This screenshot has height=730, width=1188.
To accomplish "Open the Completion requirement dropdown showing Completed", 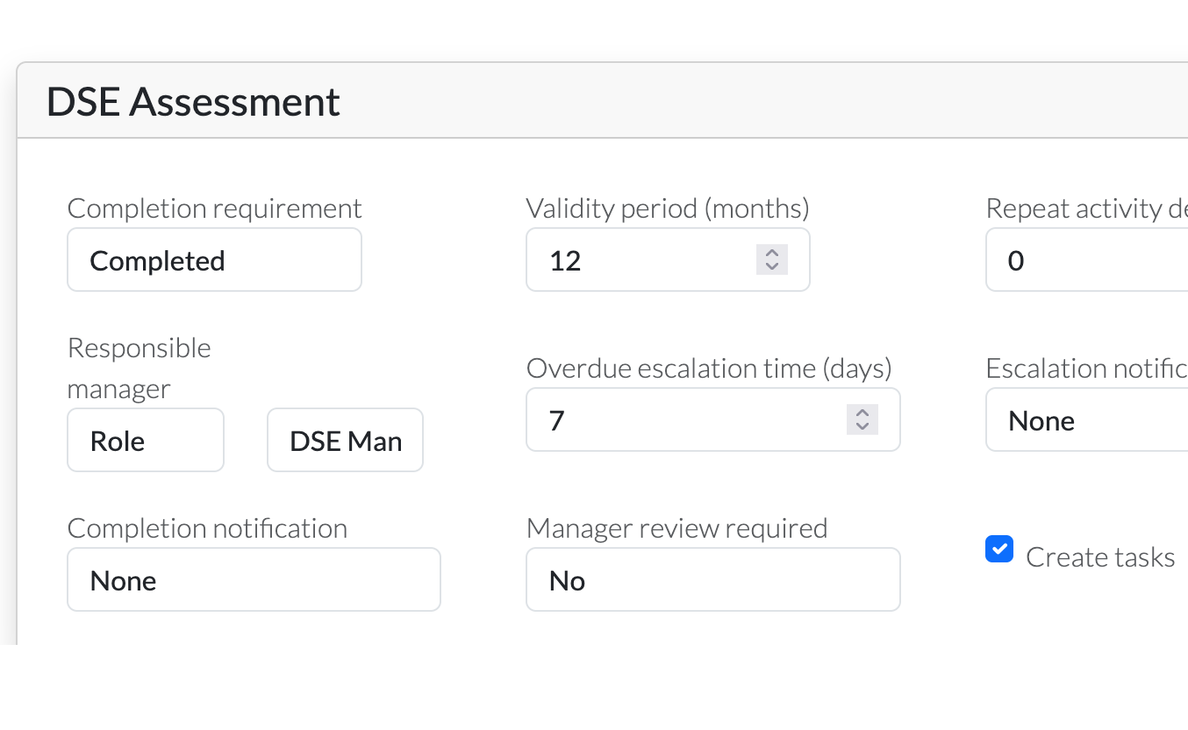I will tap(214, 260).
